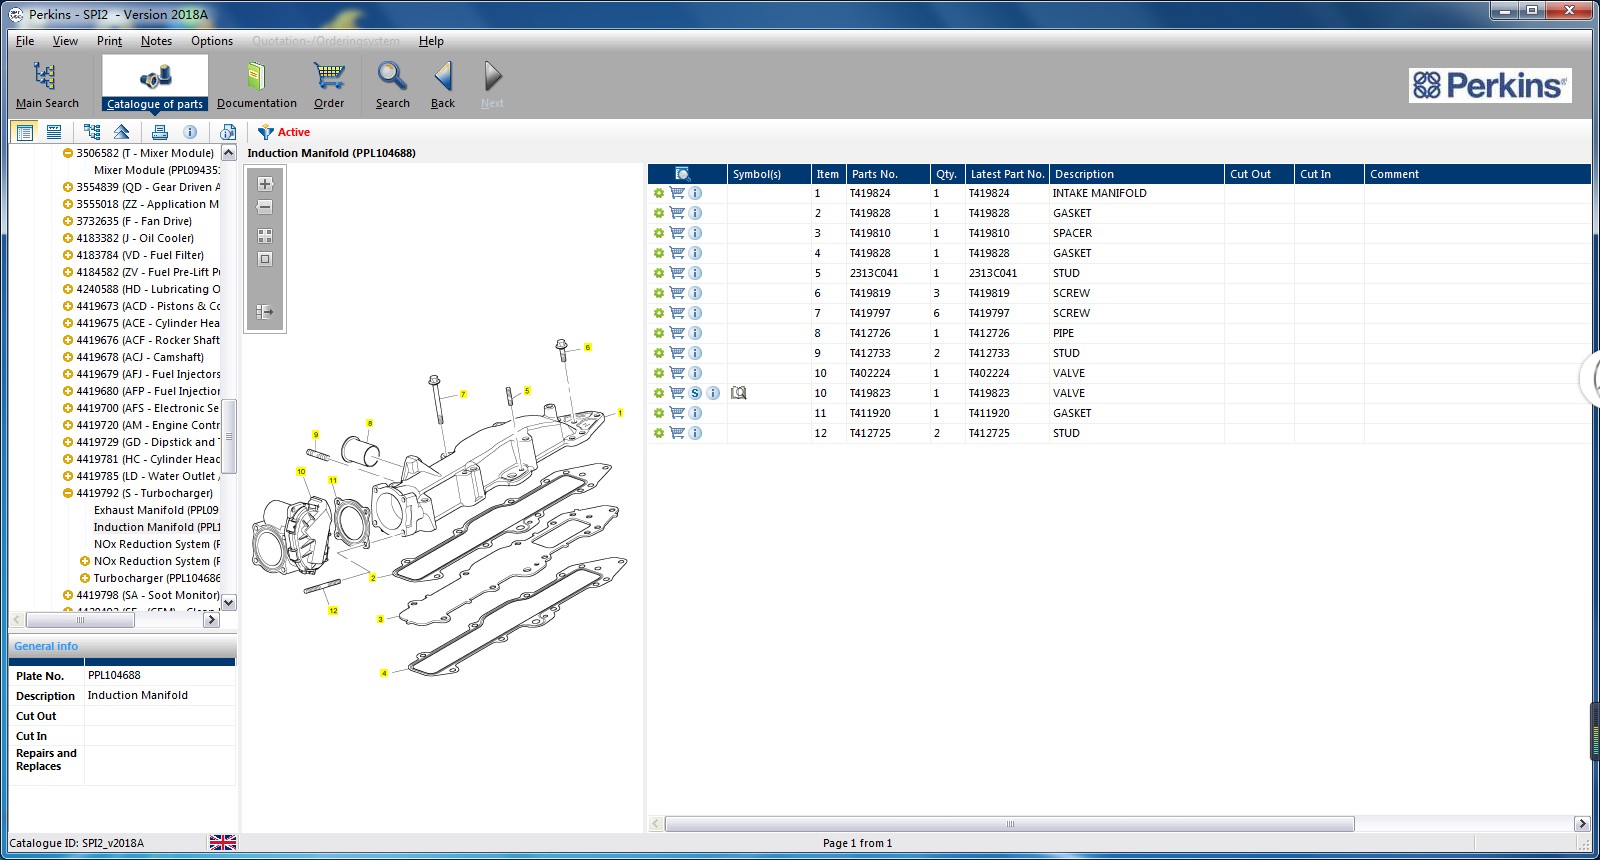Zoom out the diagram with the minus button

coord(265,207)
